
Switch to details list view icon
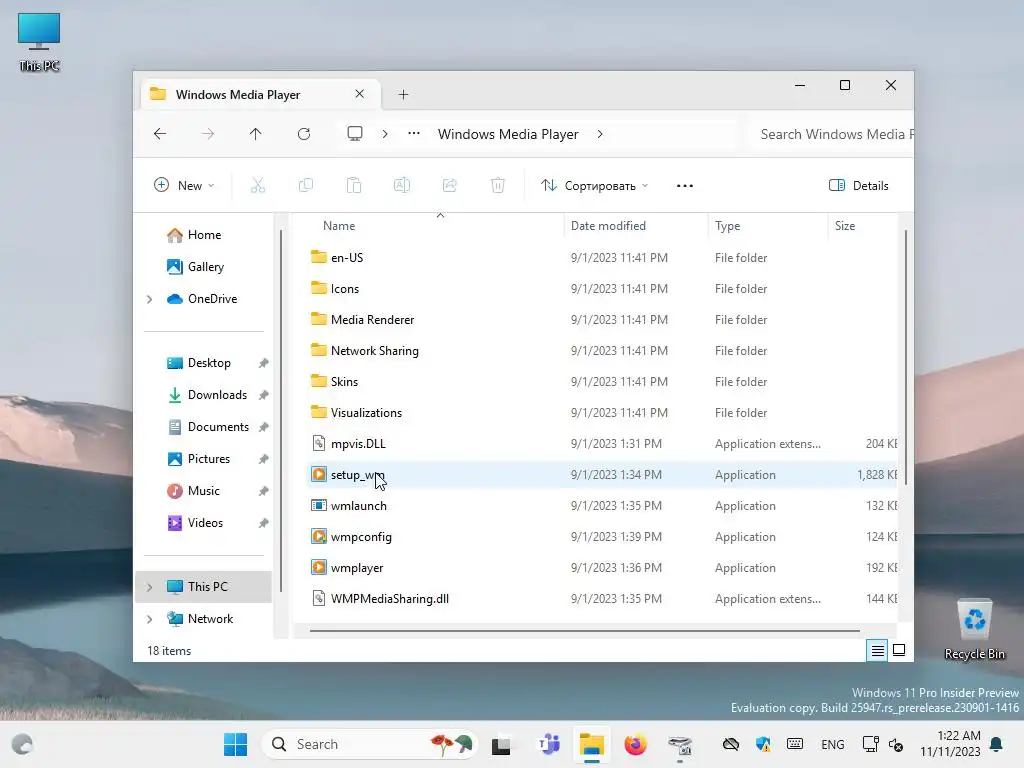[x=877, y=650]
